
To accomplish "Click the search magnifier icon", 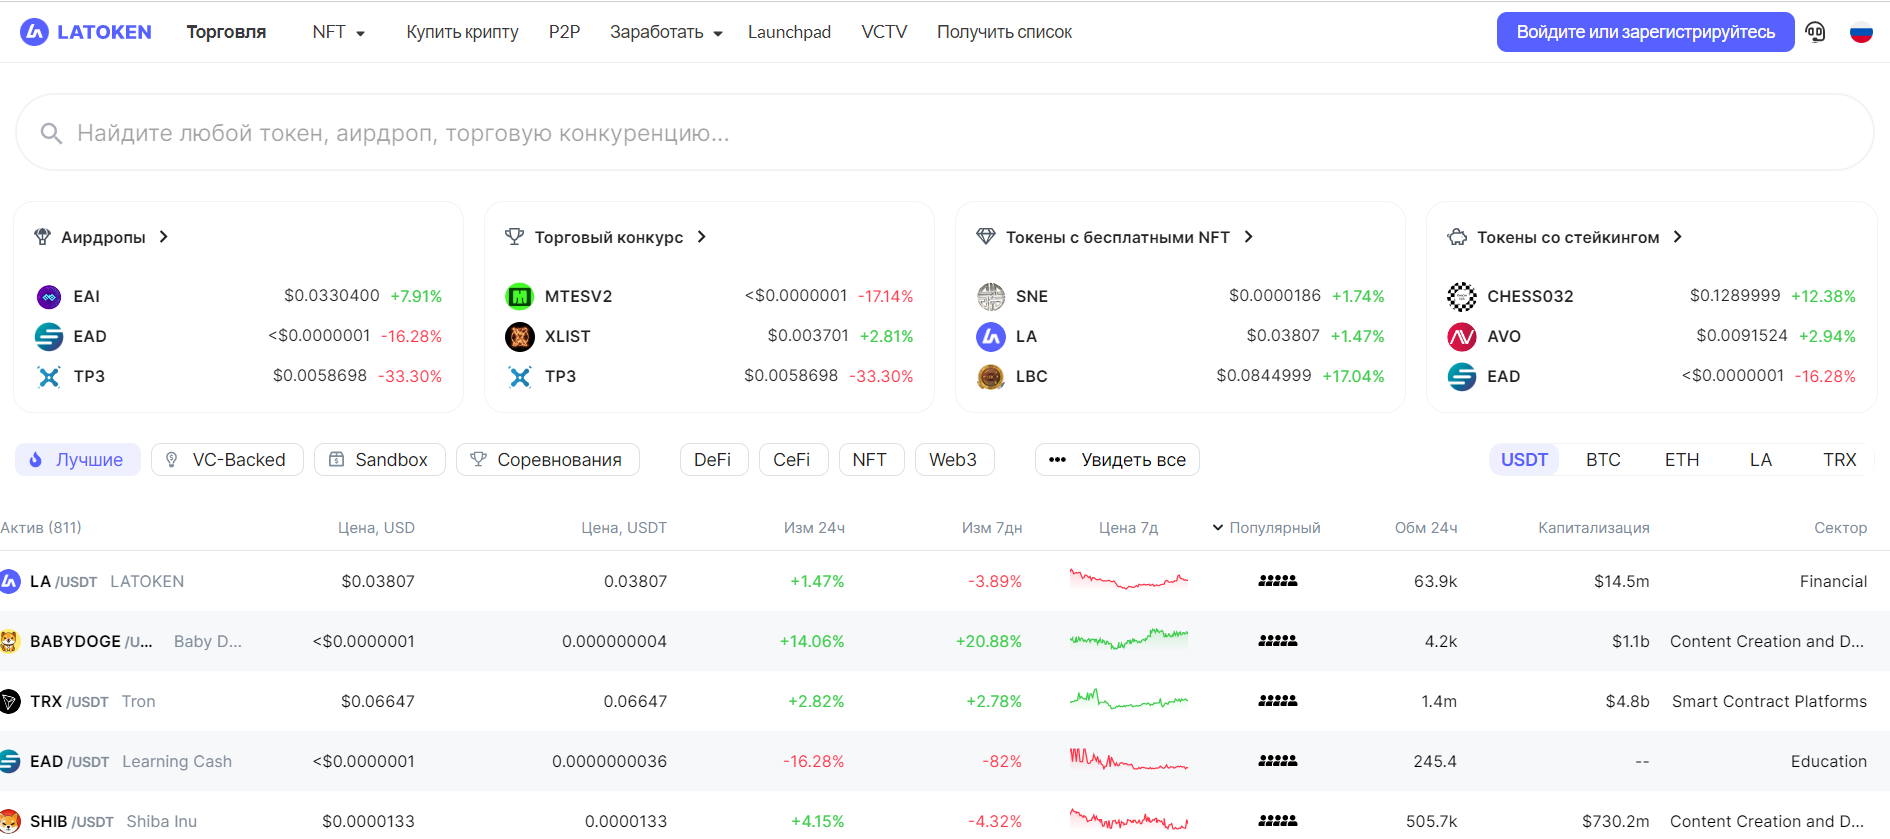I will click(51, 133).
